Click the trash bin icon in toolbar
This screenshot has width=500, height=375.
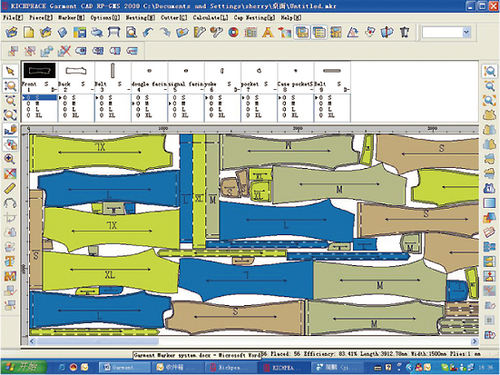point(404,32)
